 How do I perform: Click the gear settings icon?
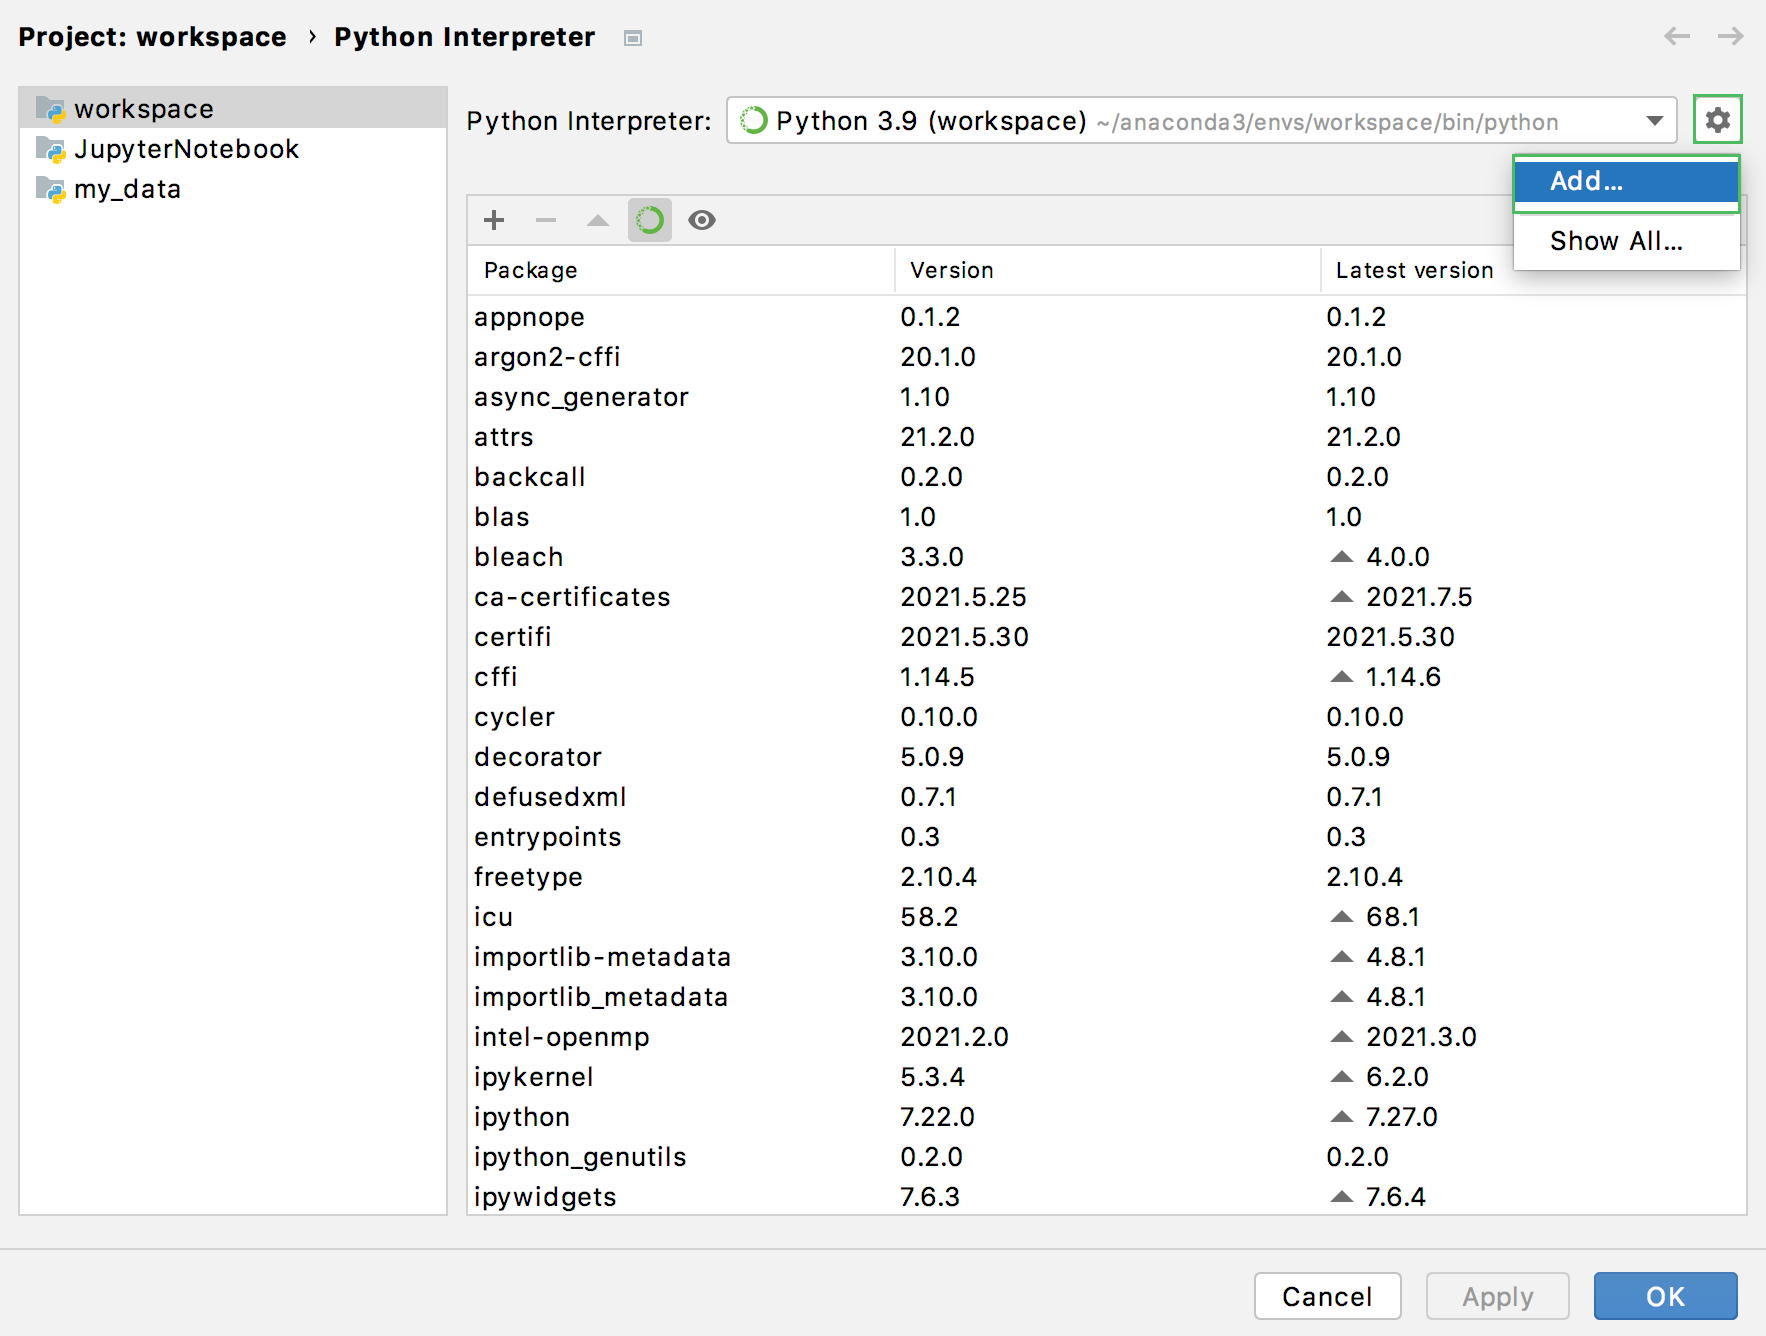(1717, 120)
